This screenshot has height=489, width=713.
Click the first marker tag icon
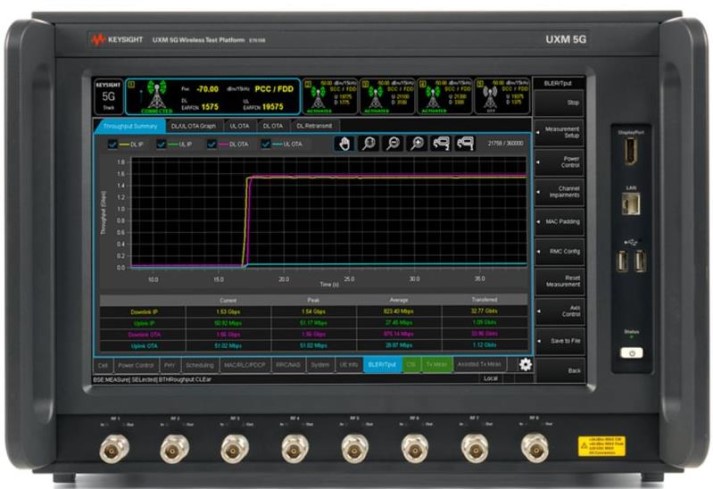[x=441, y=144]
